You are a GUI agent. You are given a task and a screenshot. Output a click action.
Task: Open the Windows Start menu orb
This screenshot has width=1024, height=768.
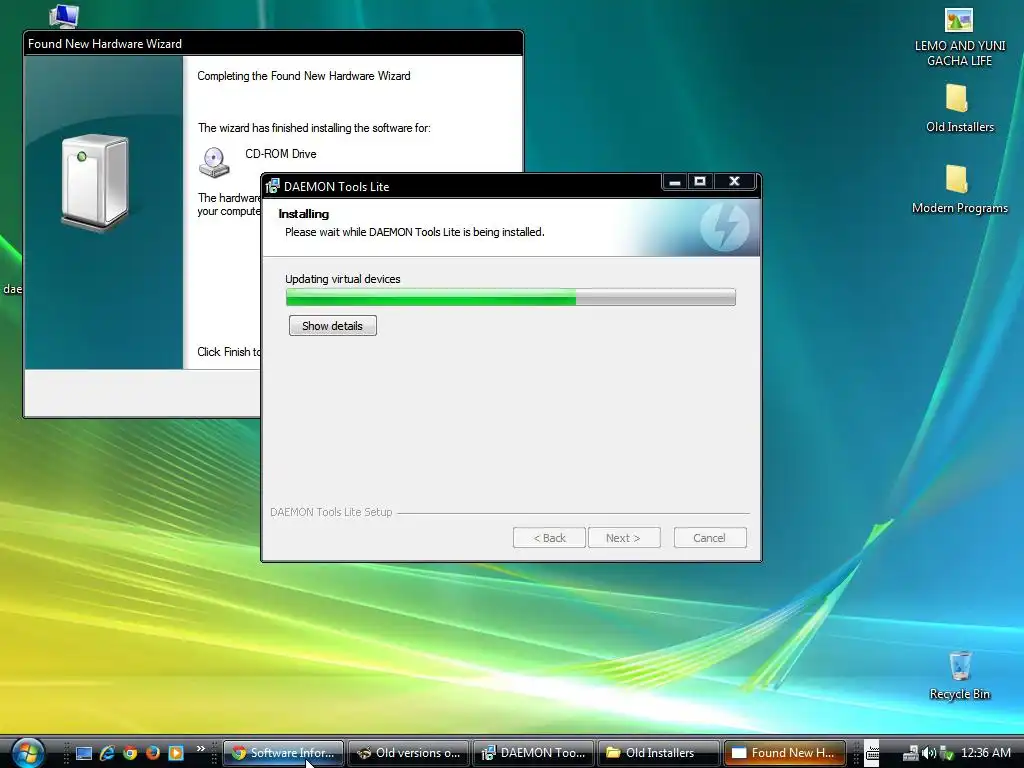[27, 752]
